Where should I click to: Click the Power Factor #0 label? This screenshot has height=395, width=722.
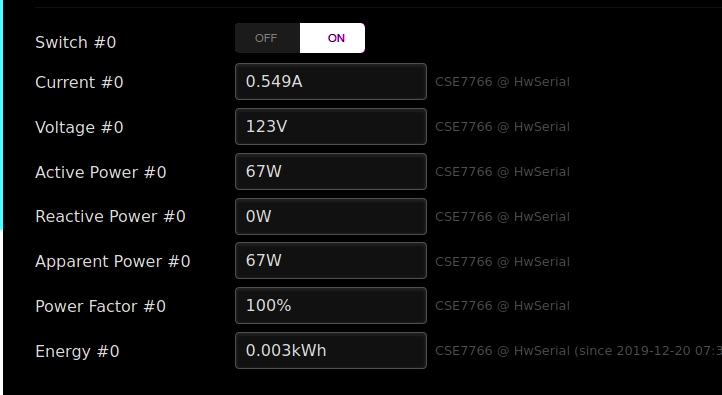(x=100, y=307)
